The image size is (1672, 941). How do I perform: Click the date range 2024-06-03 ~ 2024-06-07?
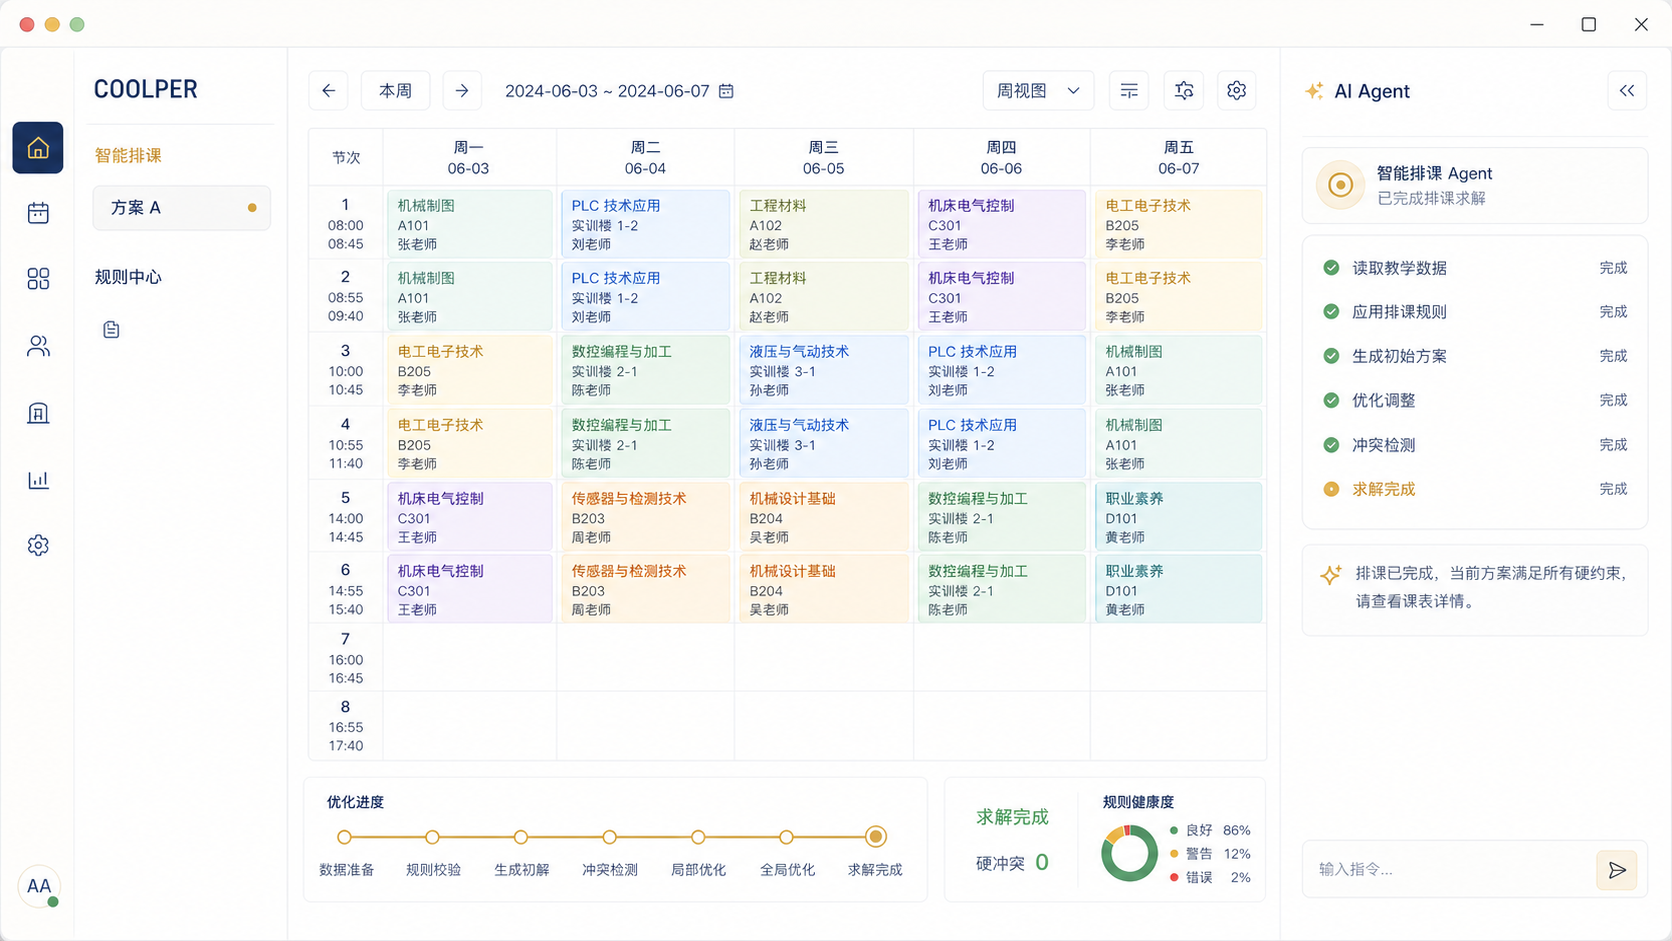[x=607, y=91]
